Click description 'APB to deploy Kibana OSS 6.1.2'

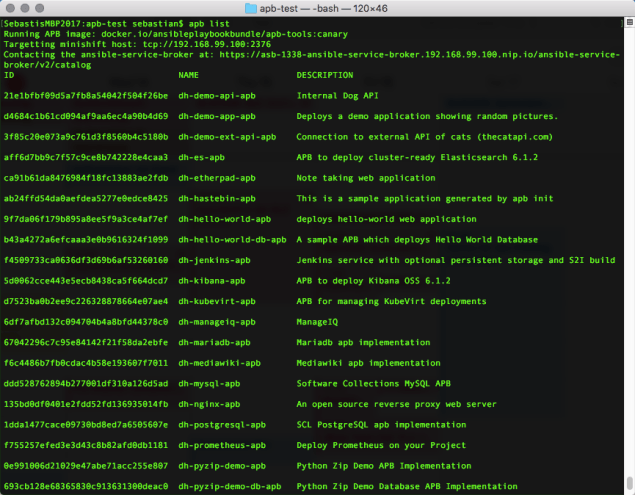[373, 281]
